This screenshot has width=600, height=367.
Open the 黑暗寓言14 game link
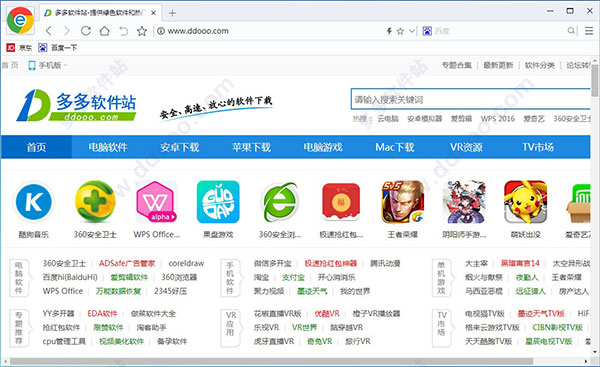[520, 263]
